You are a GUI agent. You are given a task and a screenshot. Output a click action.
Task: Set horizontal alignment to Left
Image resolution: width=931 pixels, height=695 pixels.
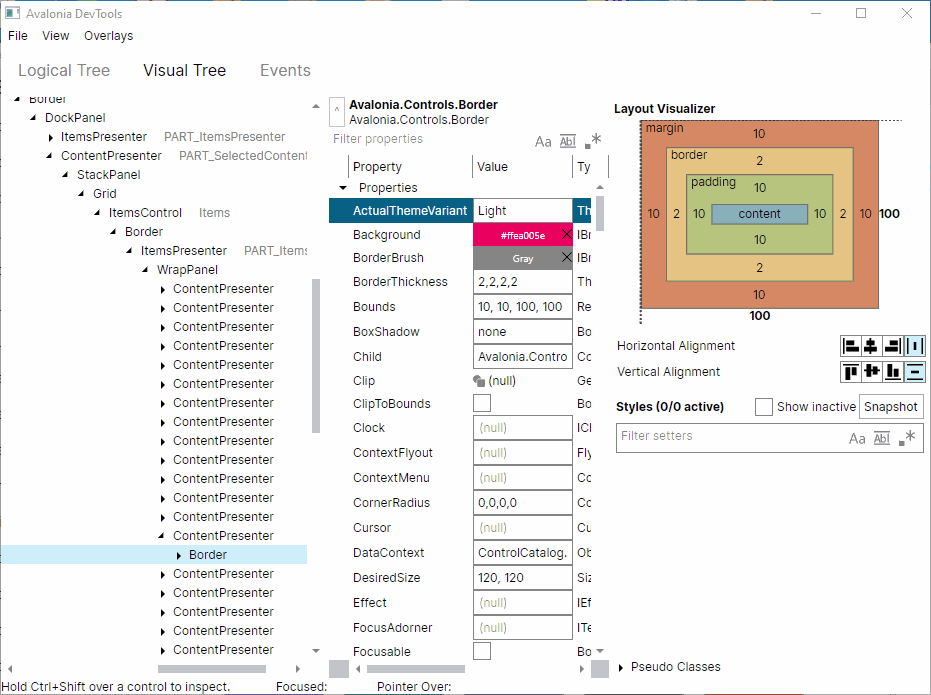[851, 345]
